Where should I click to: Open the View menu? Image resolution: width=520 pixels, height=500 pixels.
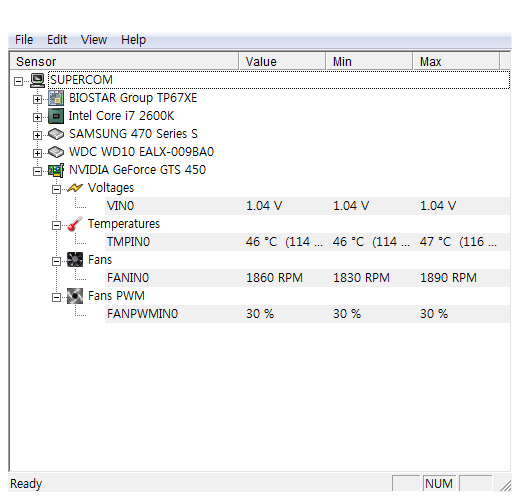[x=94, y=40]
